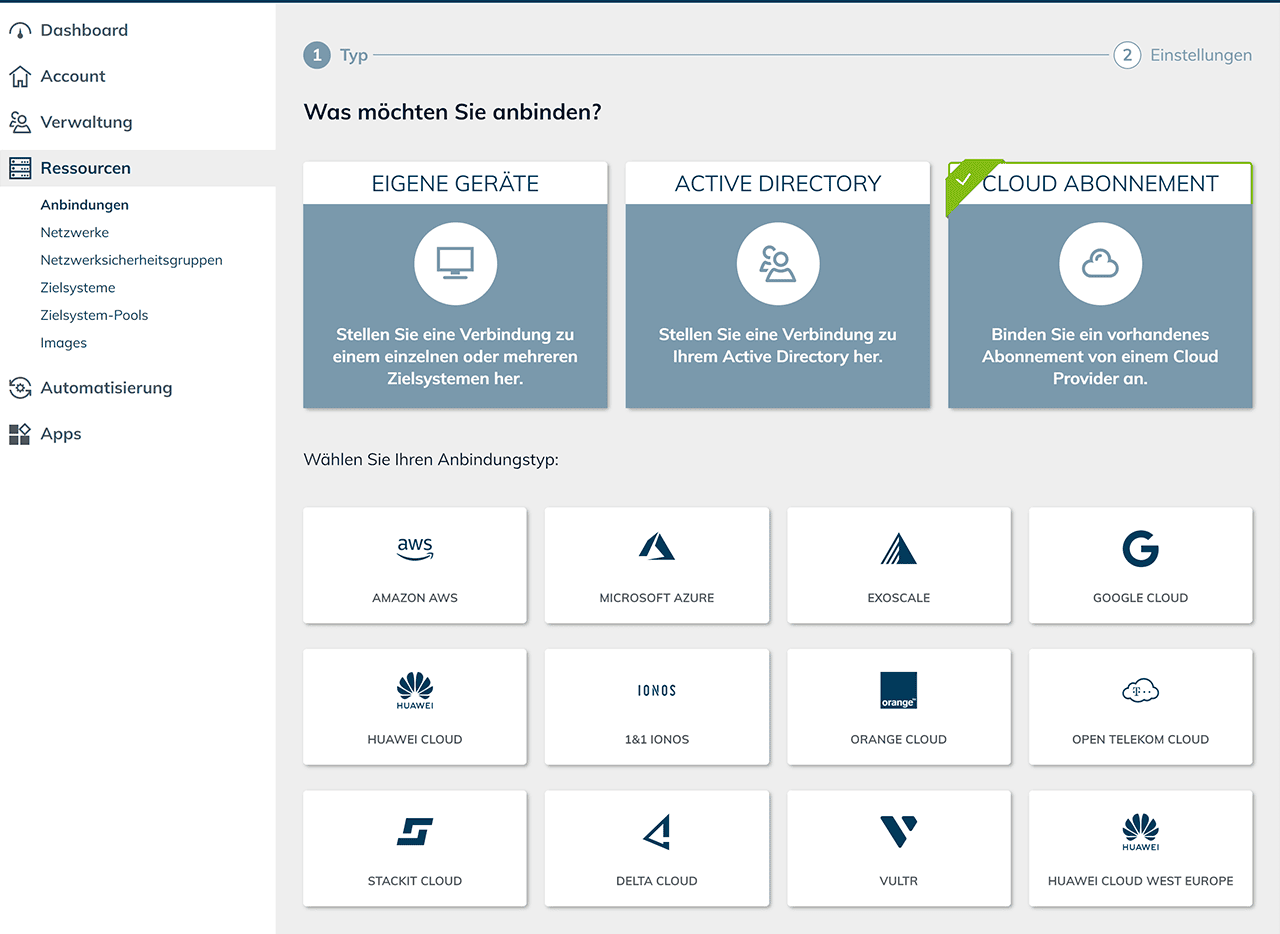
Task: Pick Huawei Cloud West Europe tile
Action: (x=1140, y=848)
